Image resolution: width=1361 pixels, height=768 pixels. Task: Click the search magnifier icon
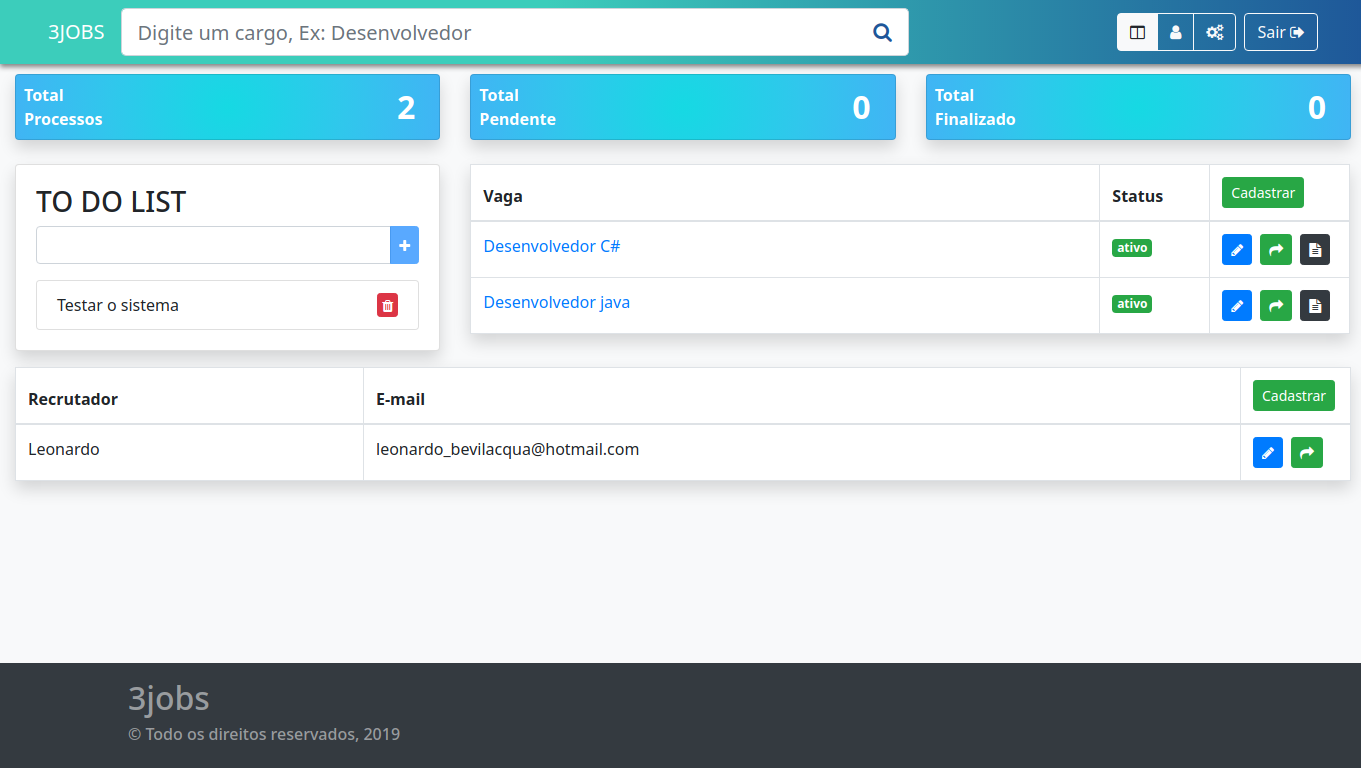tap(882, 32)
